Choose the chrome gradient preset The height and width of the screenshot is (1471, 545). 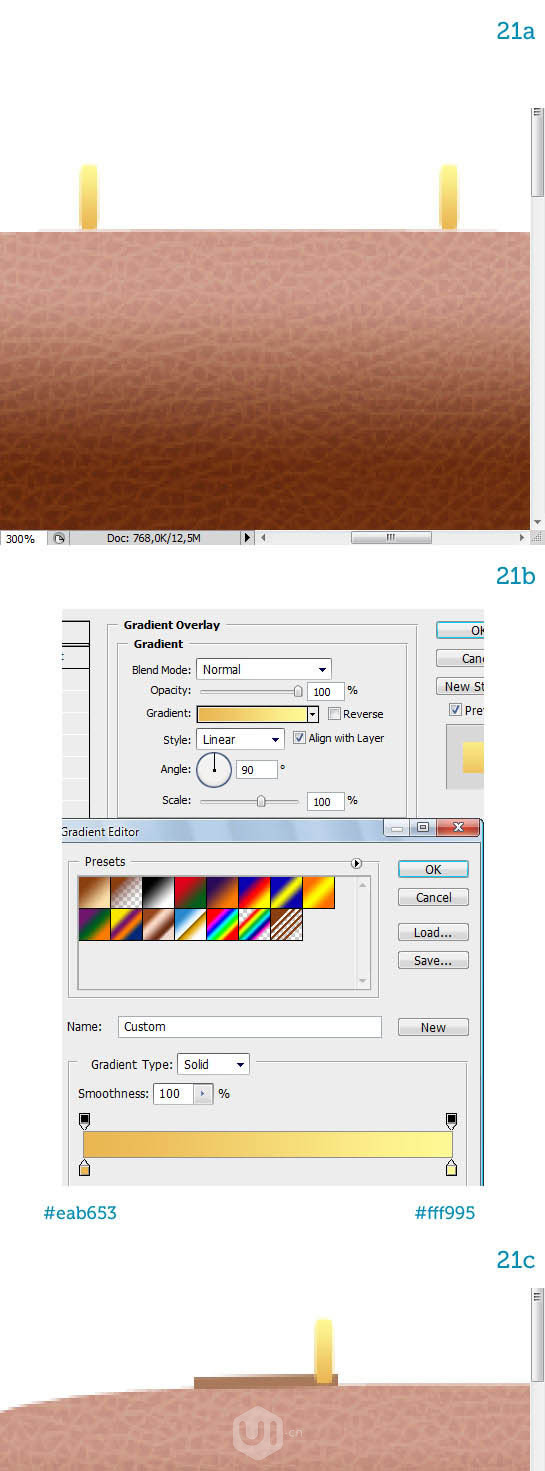tap(190, 924)
